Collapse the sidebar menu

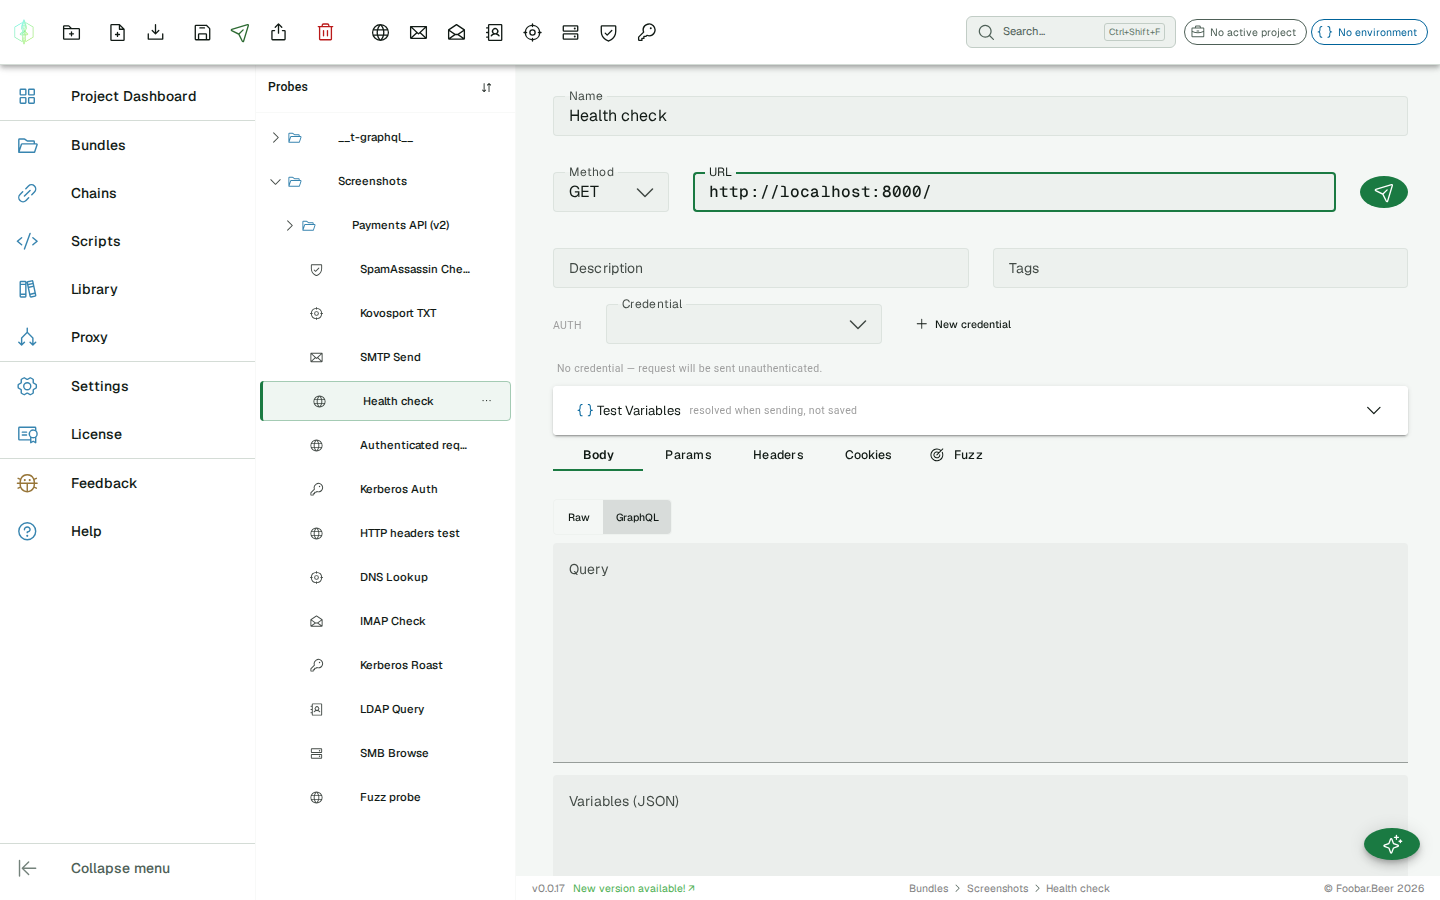(128, 868)
